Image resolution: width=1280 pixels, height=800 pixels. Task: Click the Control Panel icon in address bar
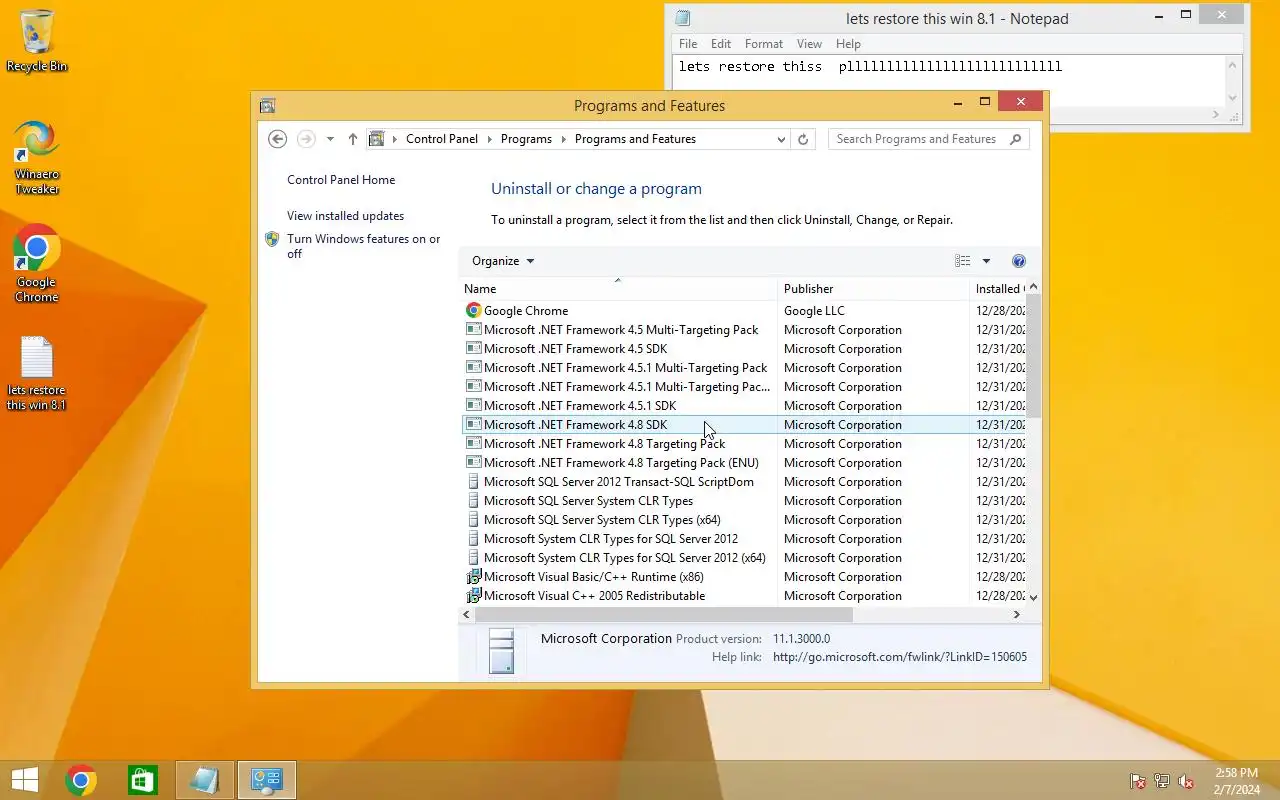(377, 139)
